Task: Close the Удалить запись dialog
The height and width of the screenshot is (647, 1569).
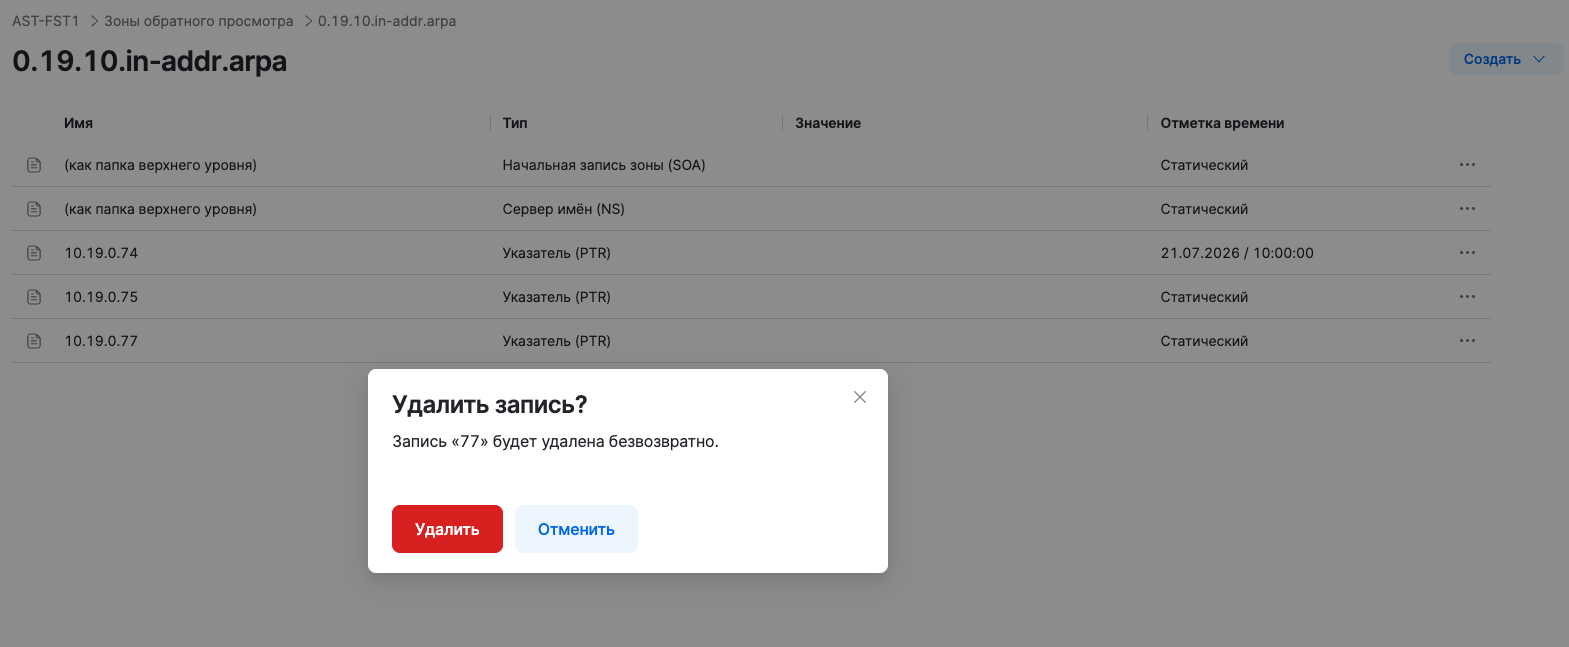Action: pos(860,397)
